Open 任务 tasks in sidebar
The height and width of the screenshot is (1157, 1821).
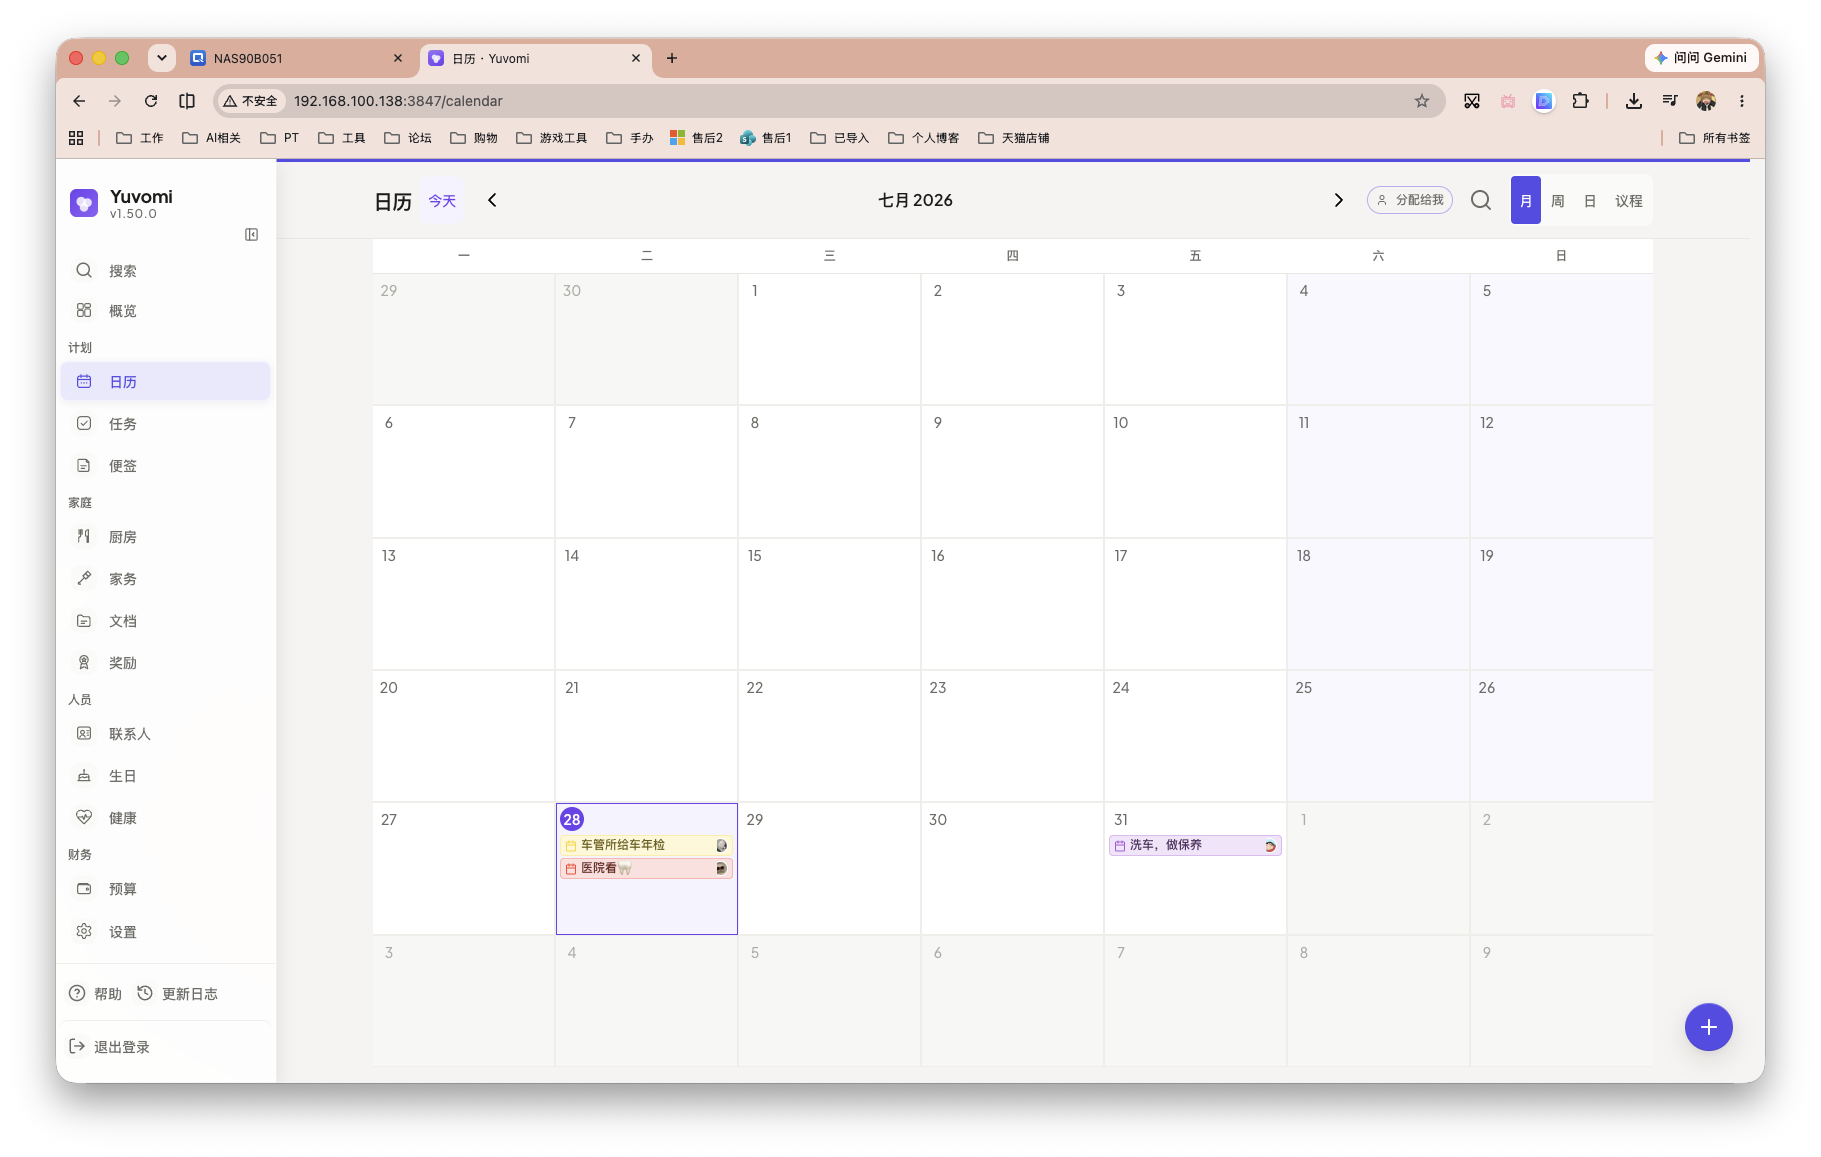tap(166, 424)
